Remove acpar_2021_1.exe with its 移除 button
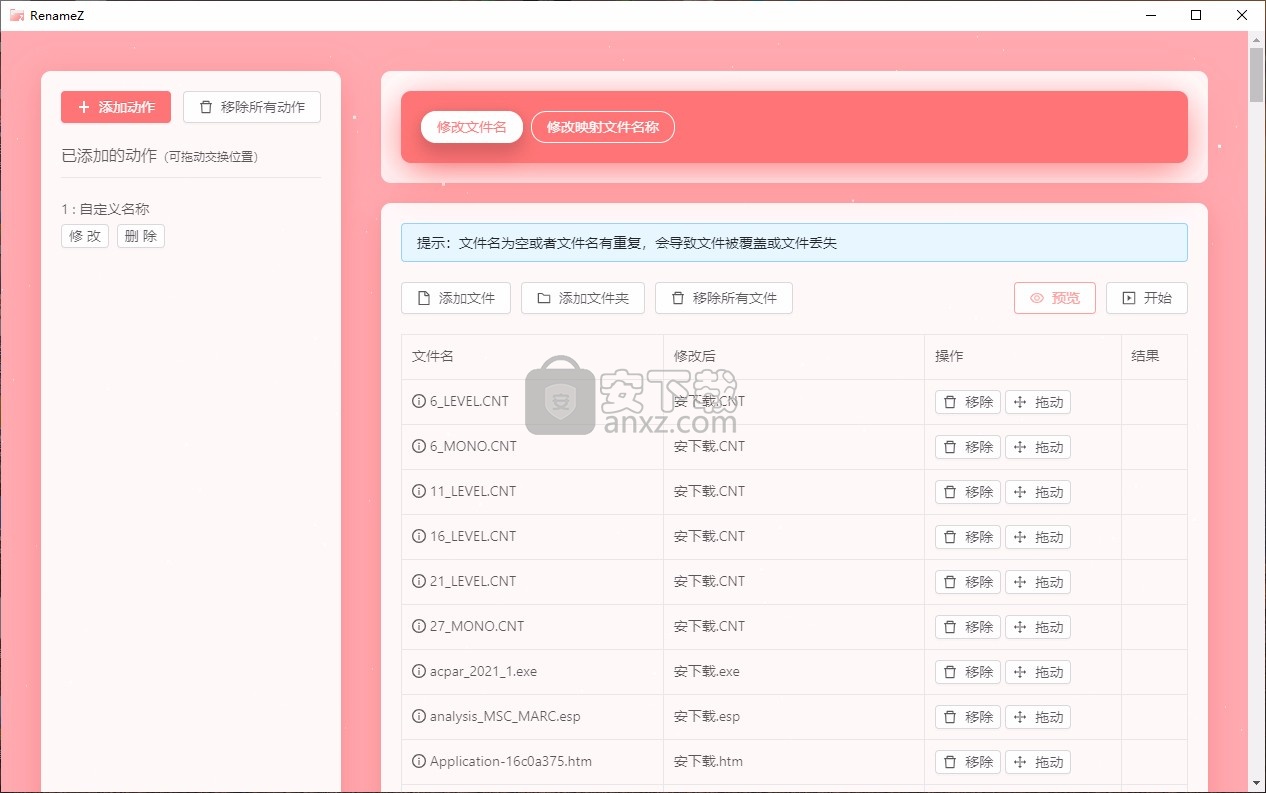 pos(968,672)
